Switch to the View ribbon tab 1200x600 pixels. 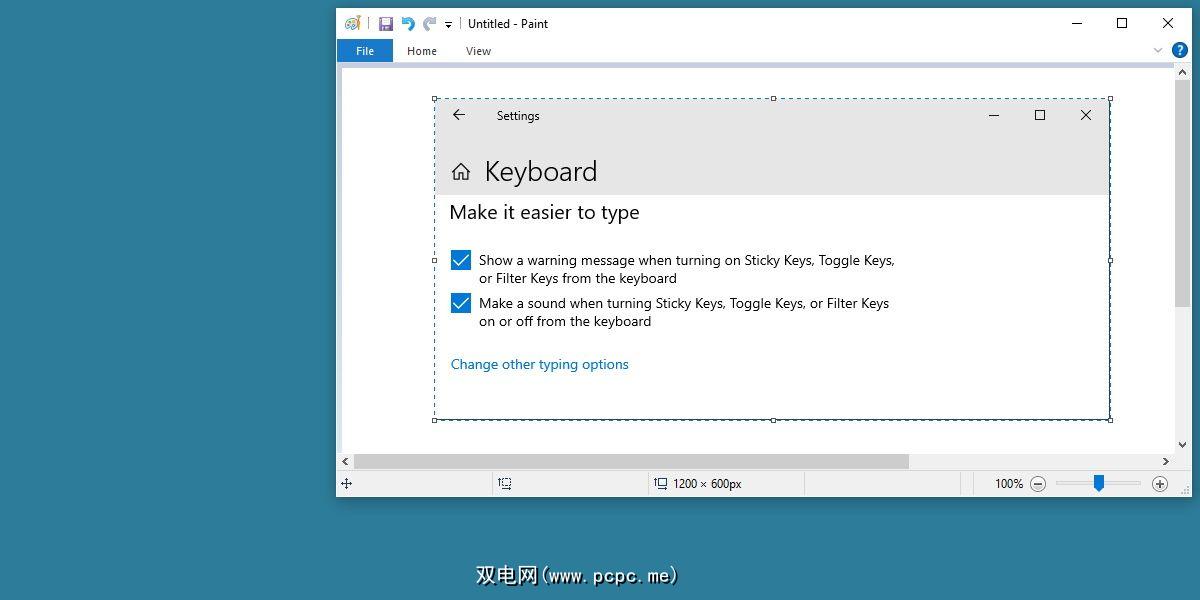(x=478, y=51)
